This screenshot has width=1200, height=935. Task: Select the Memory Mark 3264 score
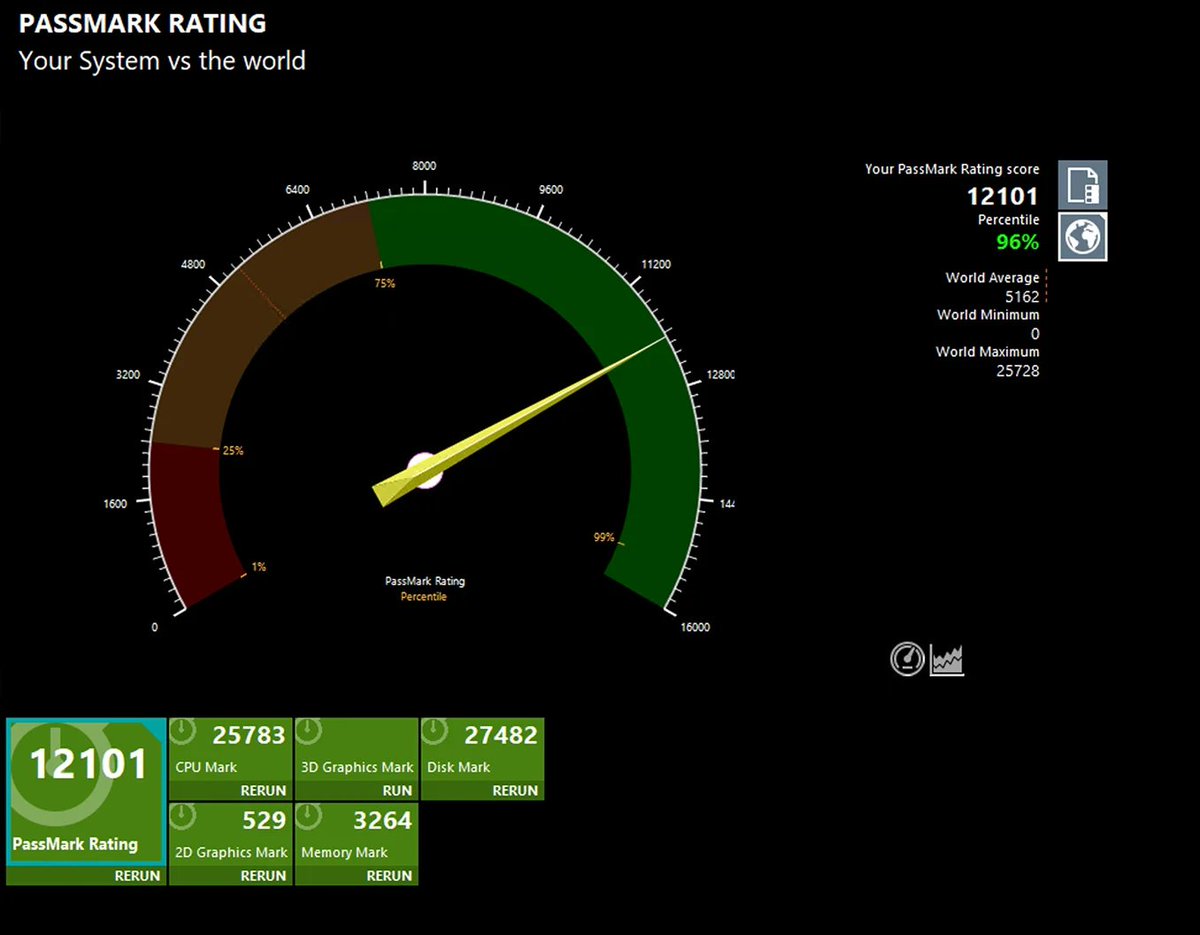(382, 820)
